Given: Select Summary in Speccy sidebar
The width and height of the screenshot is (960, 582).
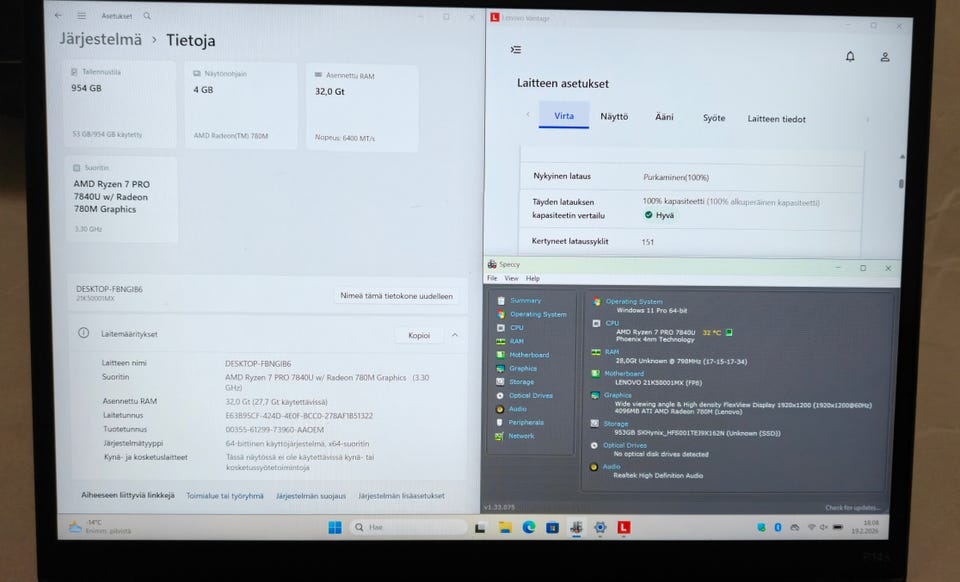Looking at the screenshot, I should point(525,300).
